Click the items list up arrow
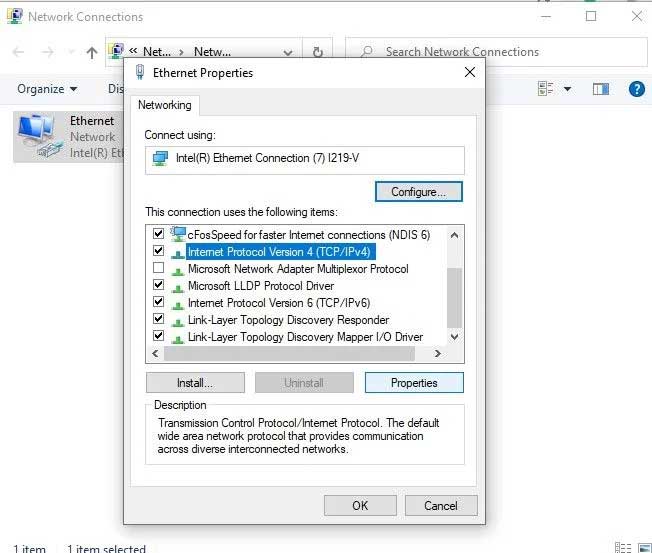The width and height of the screenshot is (652, 553). pos(454,235)
